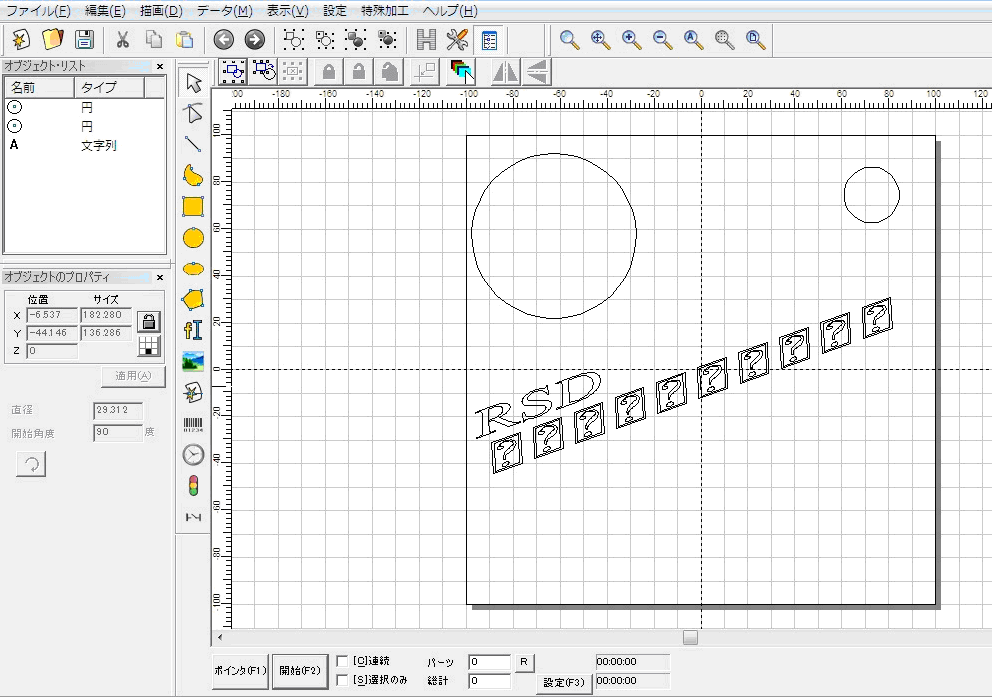The image size is (992, 697).
Task: Select the circle drawing tool
Action: (193, 238)
